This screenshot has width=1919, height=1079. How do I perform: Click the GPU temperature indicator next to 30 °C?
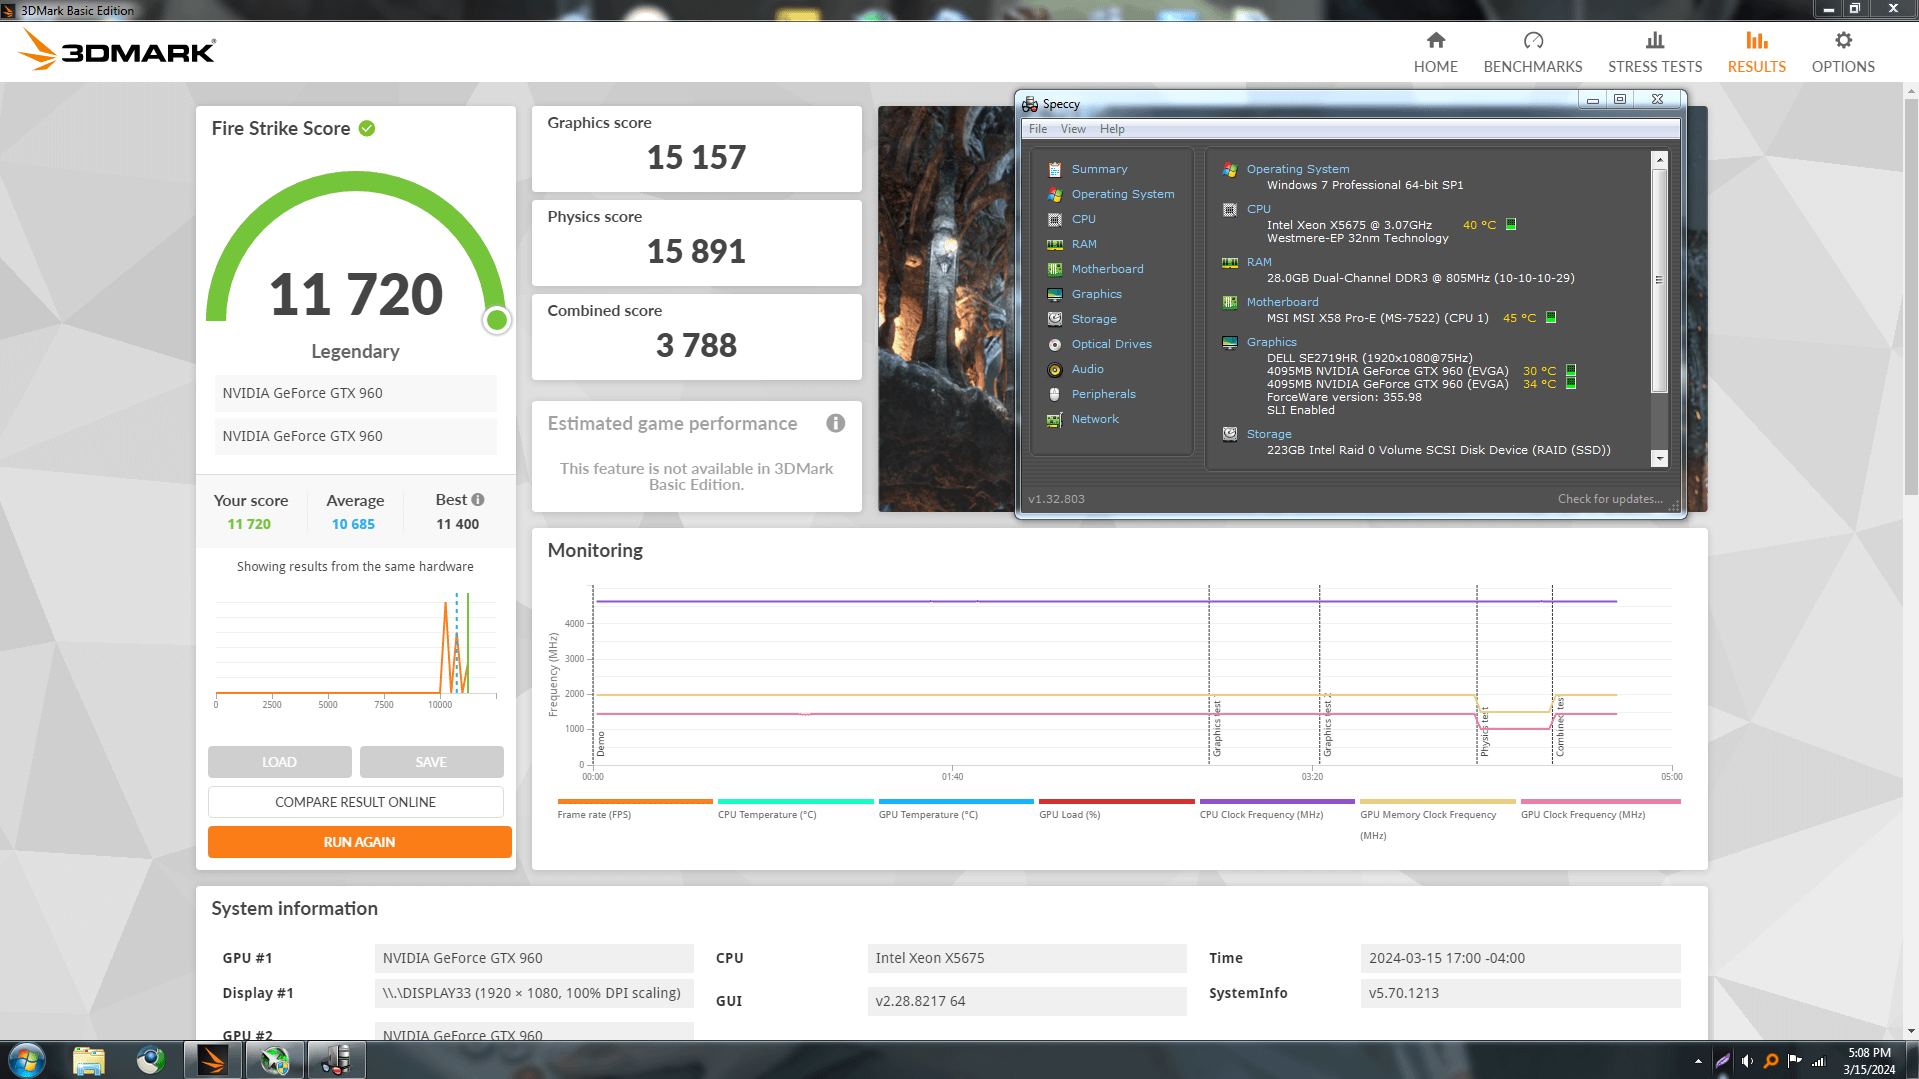[1571, 370]
